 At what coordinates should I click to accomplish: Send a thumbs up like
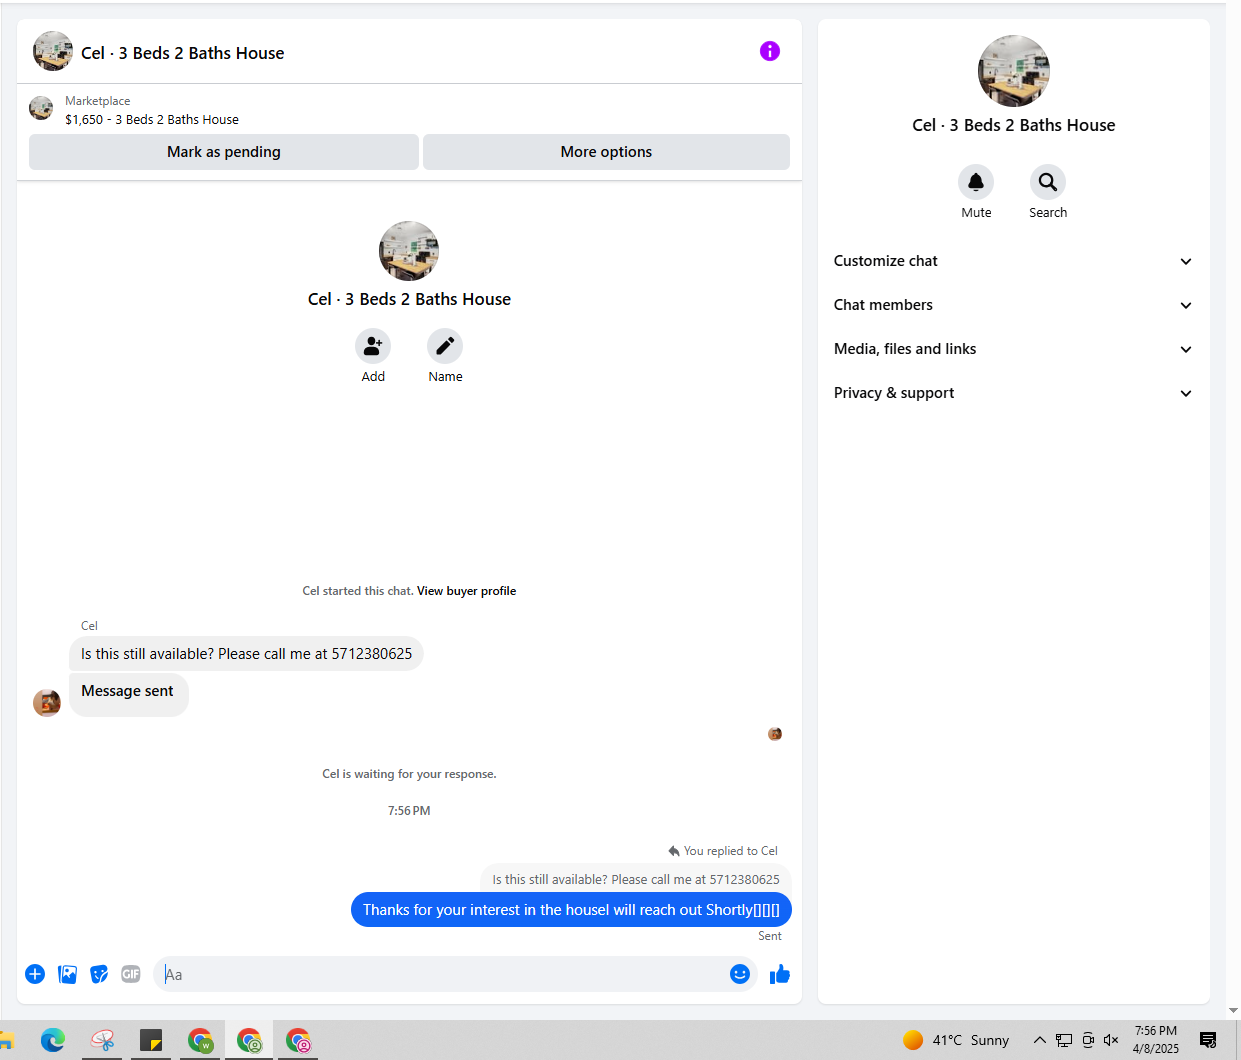[780, 974]
